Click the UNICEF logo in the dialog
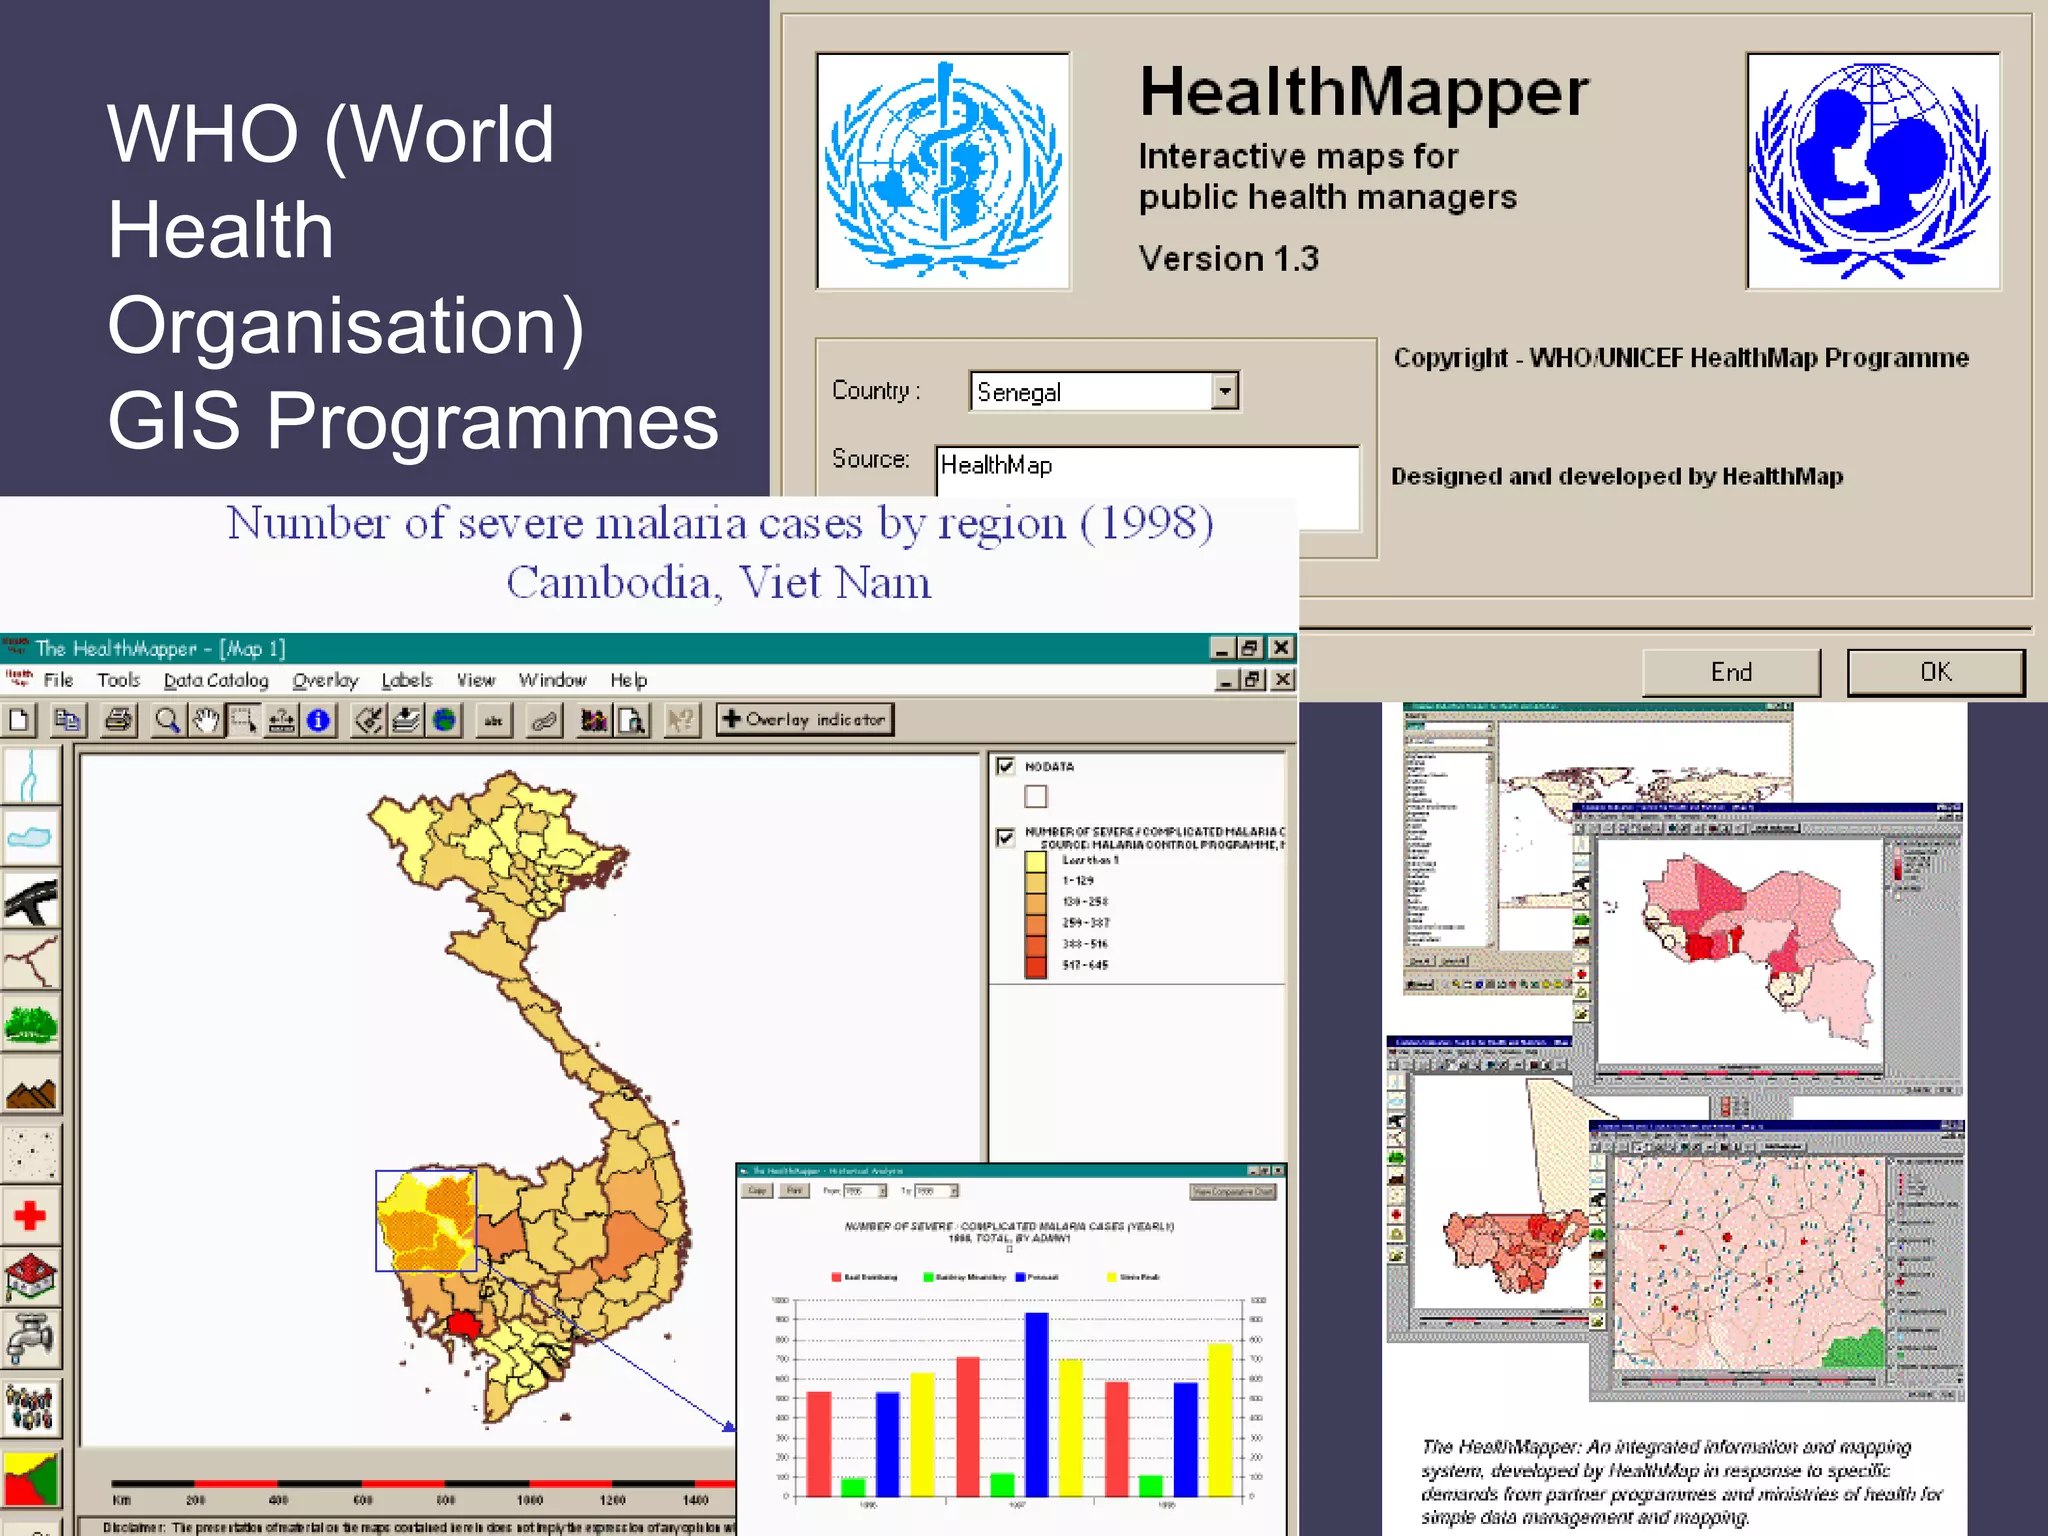 (x=1873, y=171)
